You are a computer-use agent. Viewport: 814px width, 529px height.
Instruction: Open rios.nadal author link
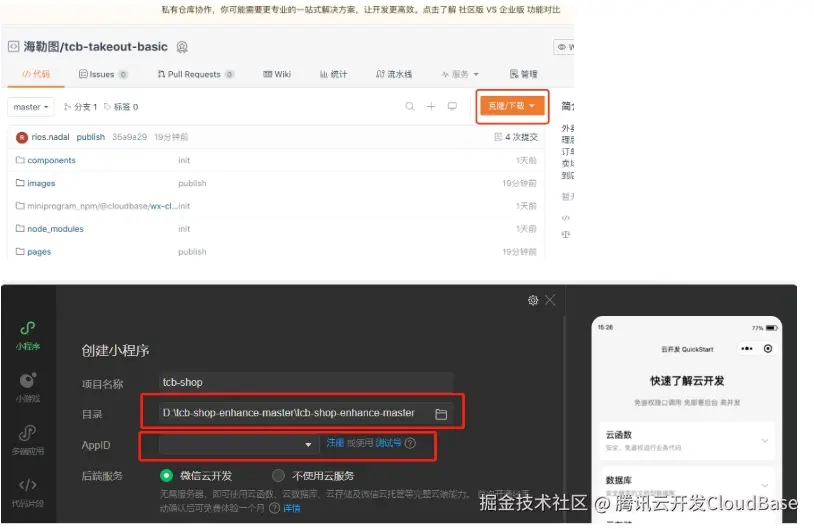(50, 137)
